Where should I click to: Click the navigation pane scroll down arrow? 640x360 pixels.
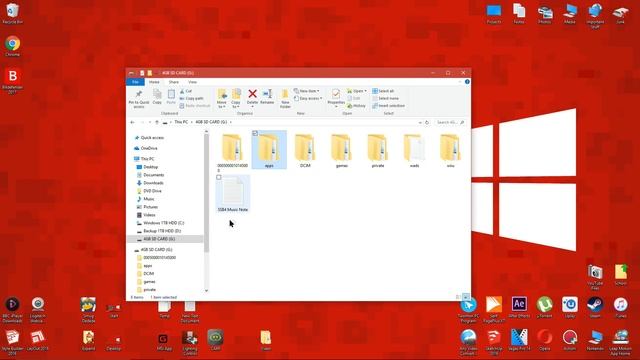(x=206, y=290)
